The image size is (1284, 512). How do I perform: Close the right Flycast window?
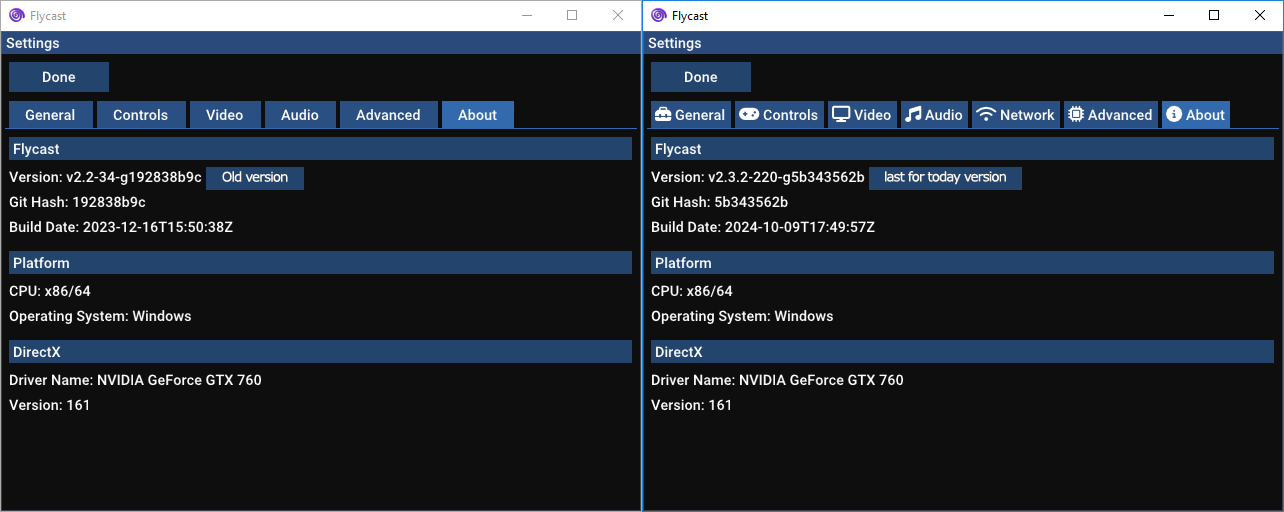point(1260,15)
